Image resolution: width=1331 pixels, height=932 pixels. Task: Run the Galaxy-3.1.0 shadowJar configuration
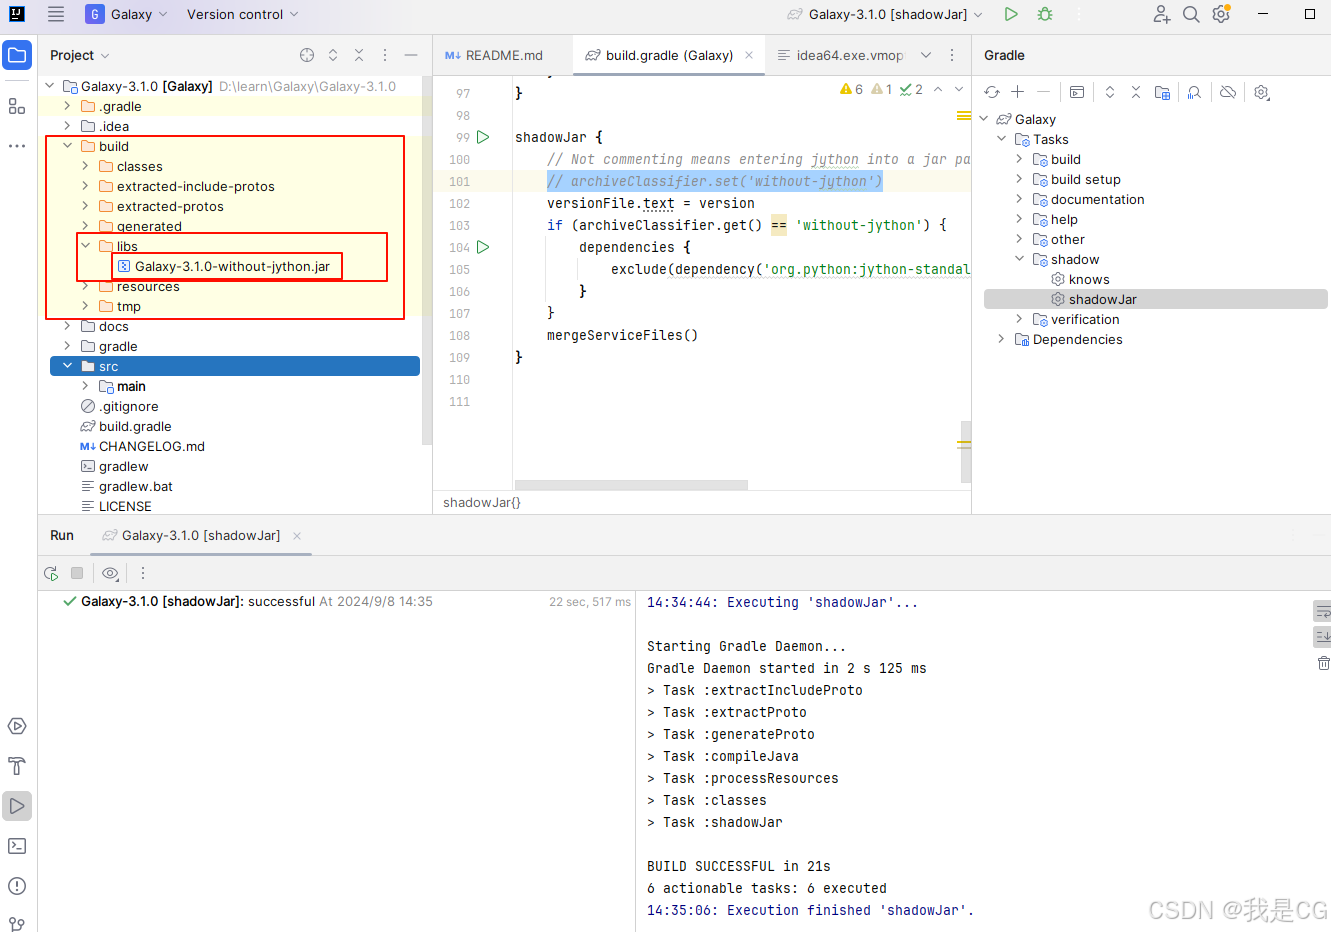click(1011, 14)
